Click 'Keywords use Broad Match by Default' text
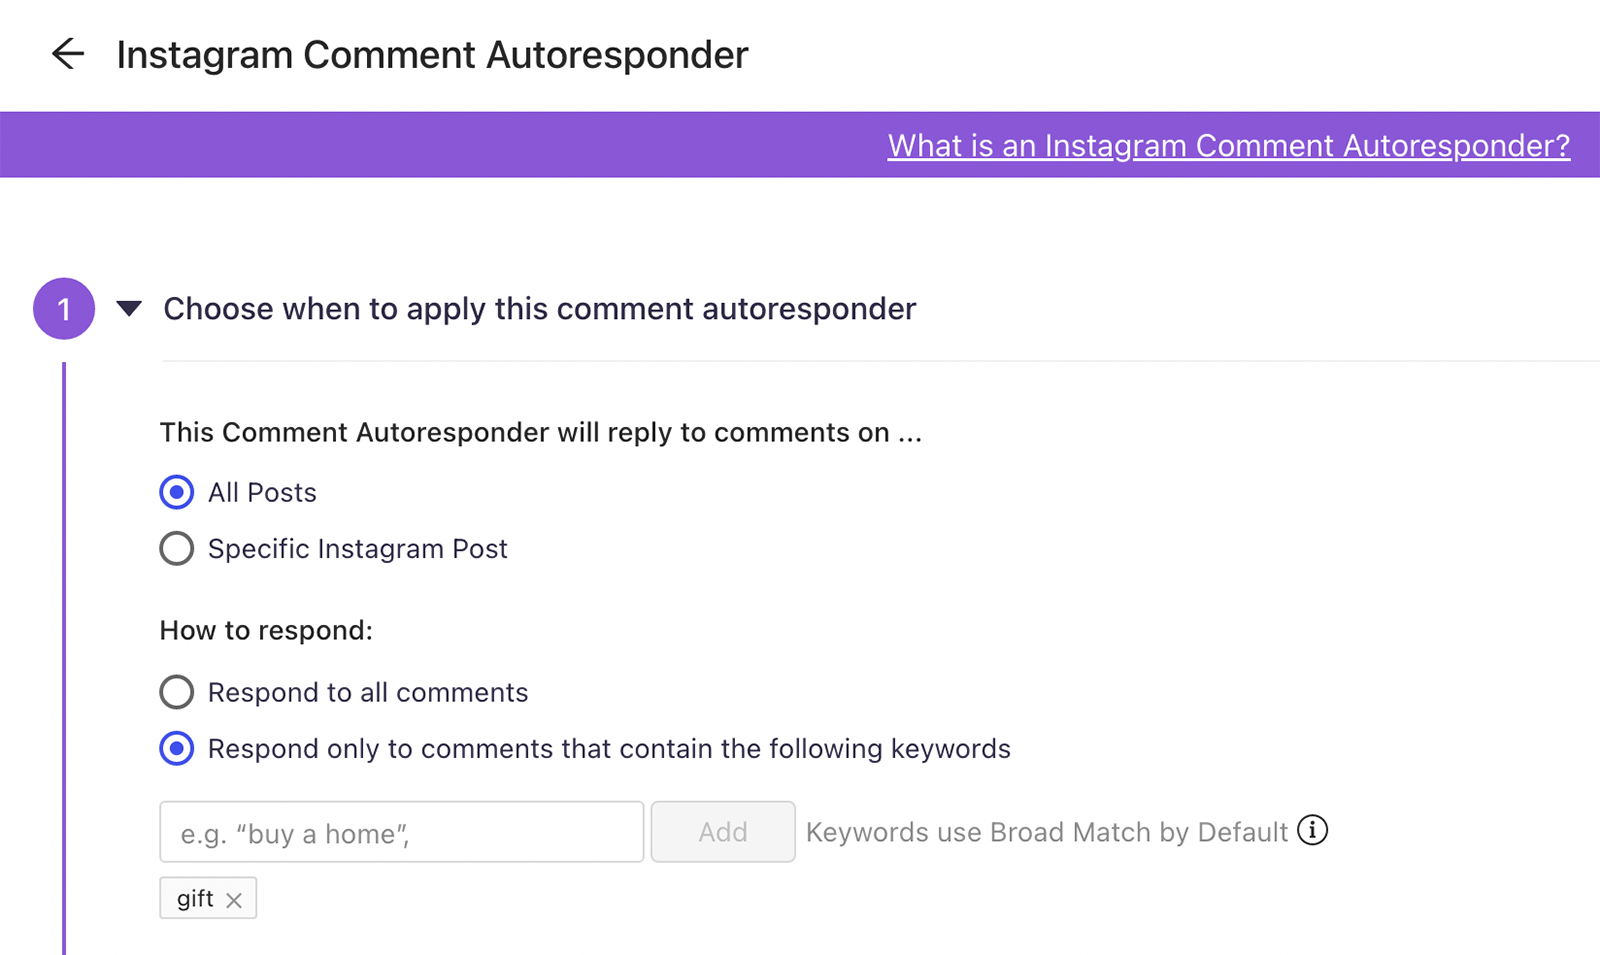Screen dimensions: 1600x955 coord(1046,832)
